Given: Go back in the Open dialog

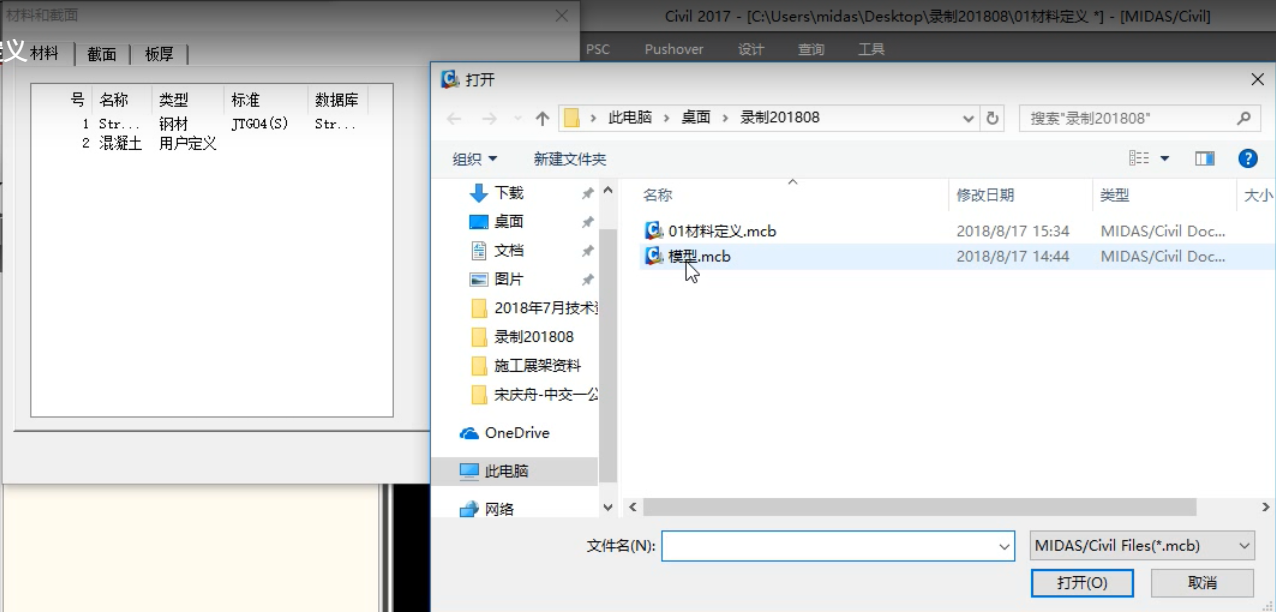Looking at the screenshot, I should pos(454,118).
